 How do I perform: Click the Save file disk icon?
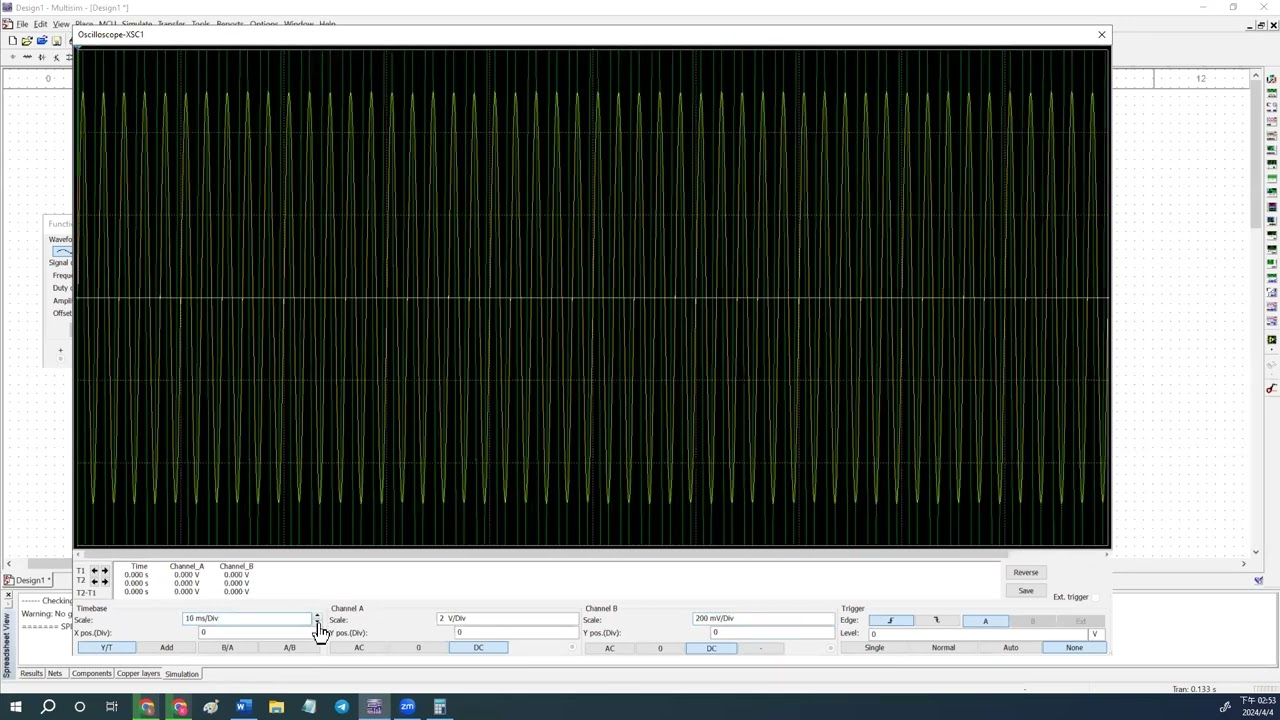coord(57,40)
